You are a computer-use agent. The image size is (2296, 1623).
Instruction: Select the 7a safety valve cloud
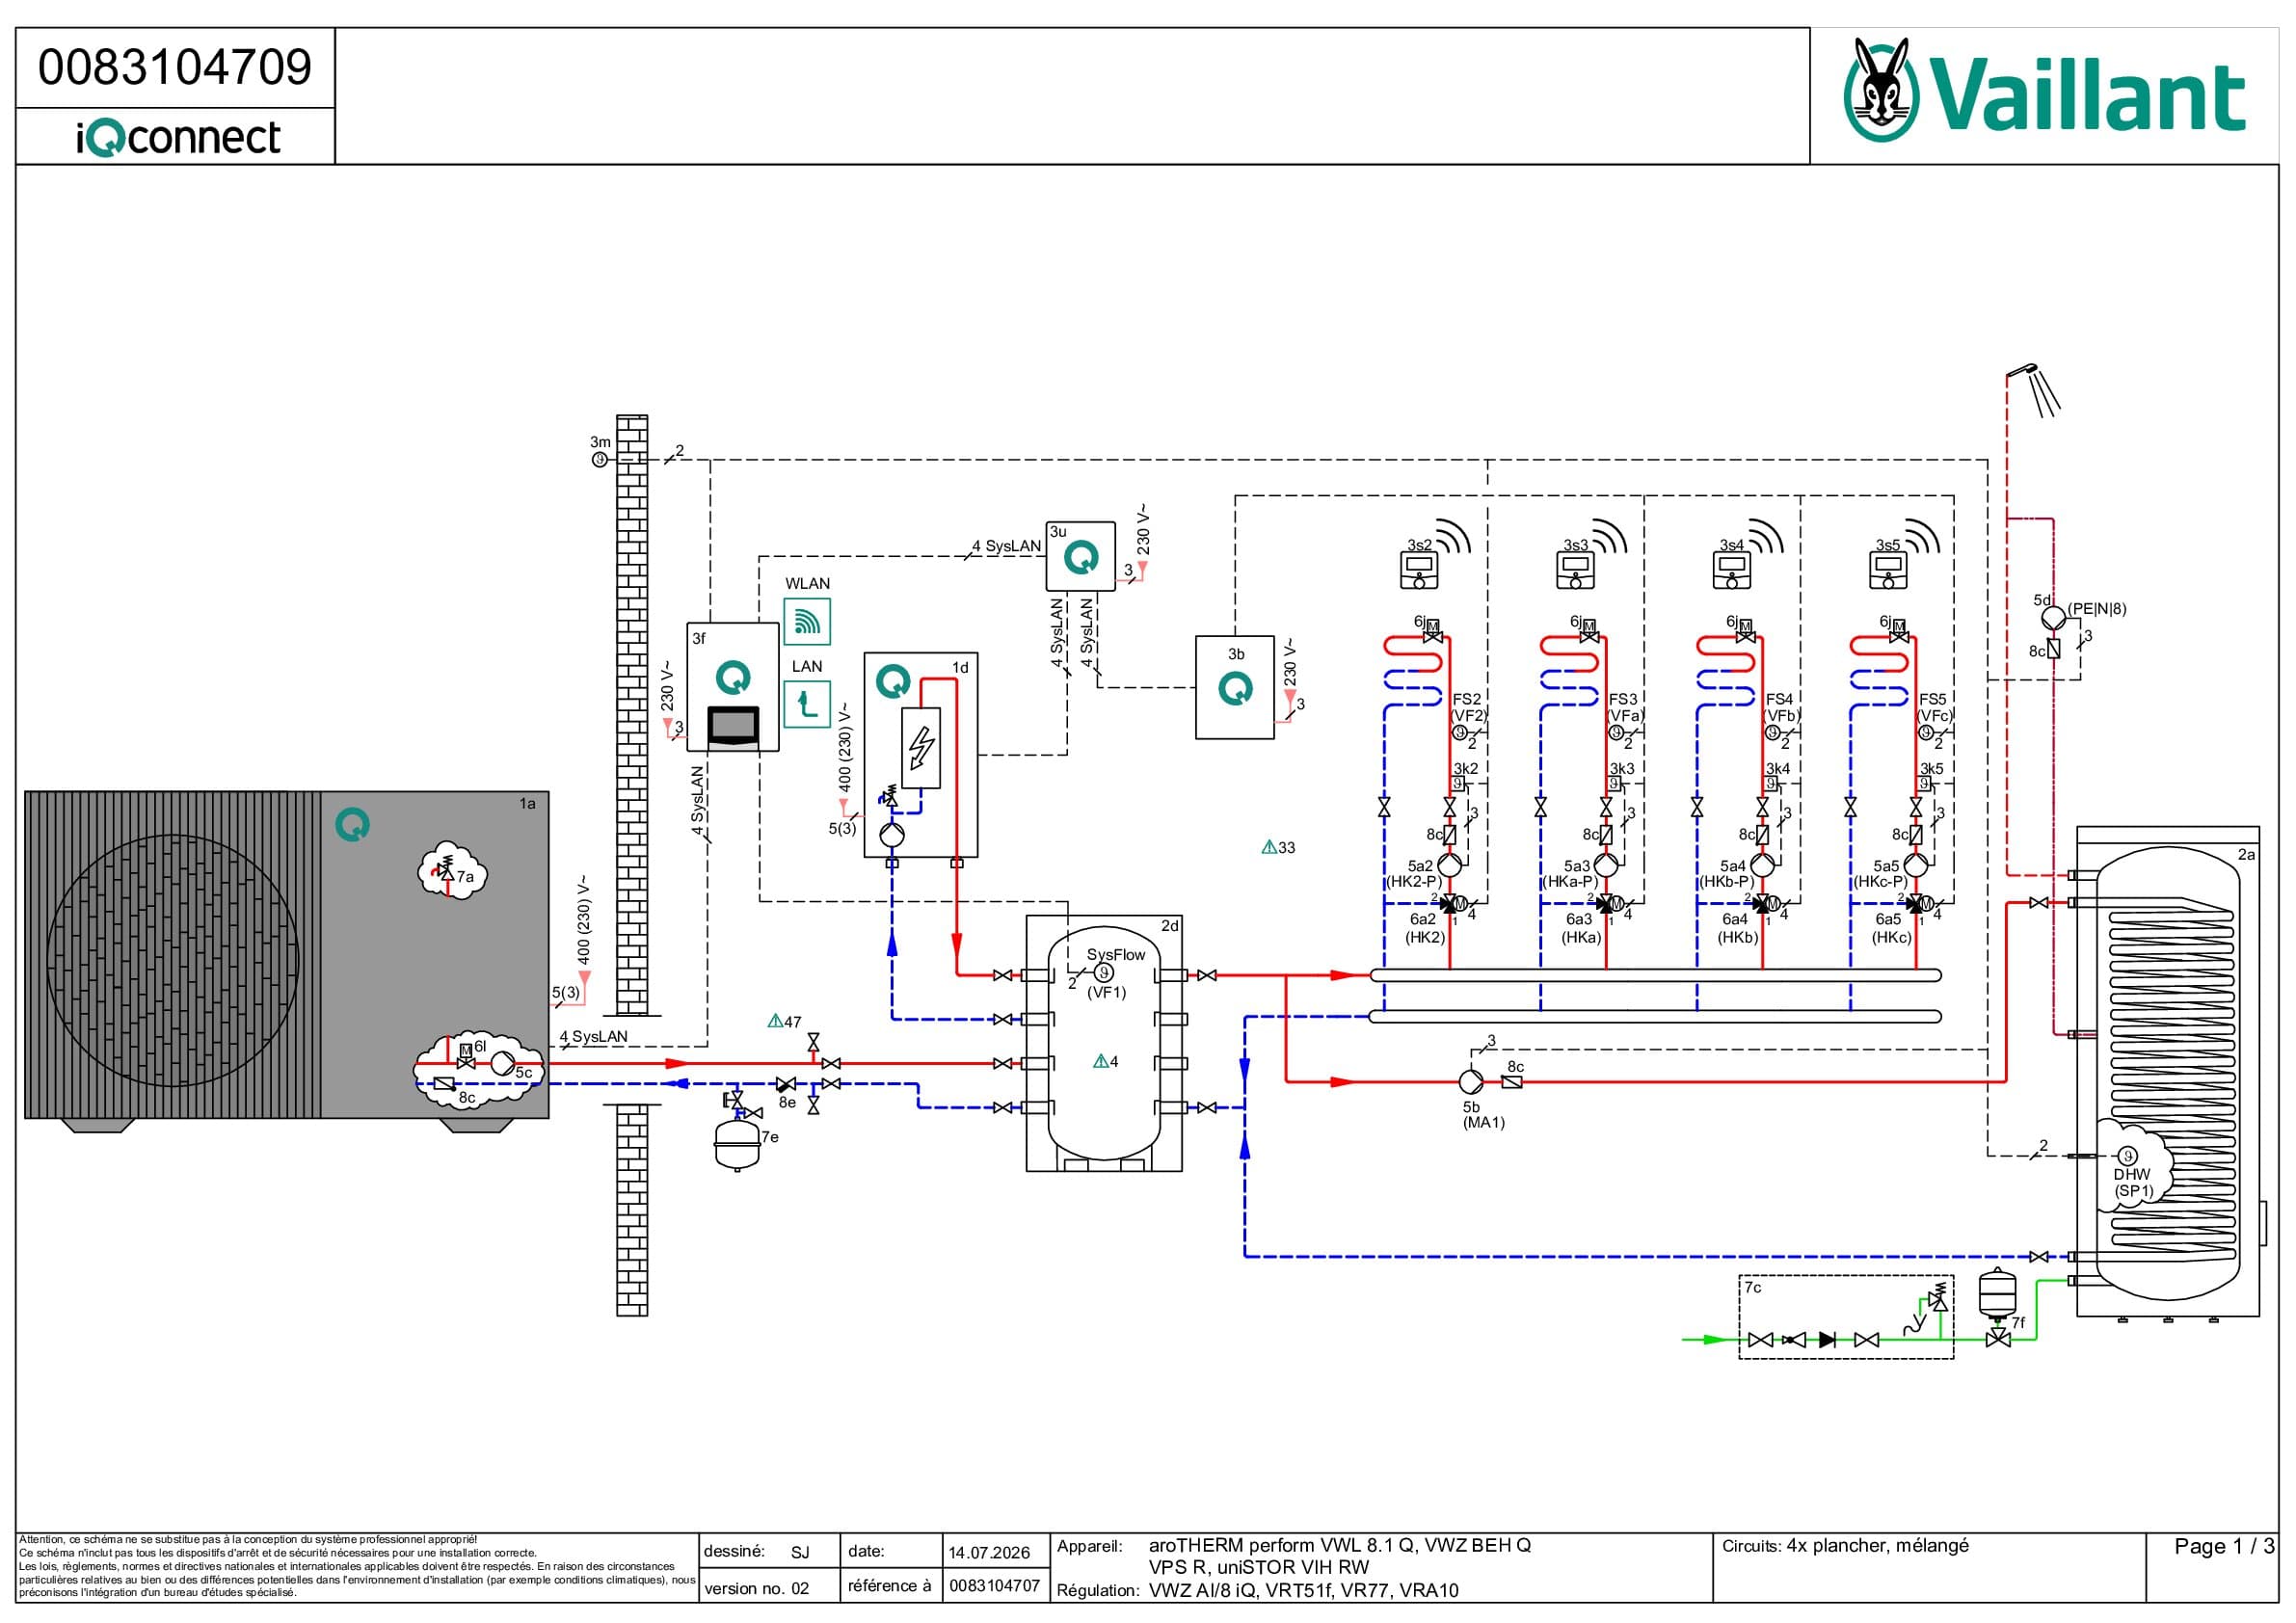point(451,869)
